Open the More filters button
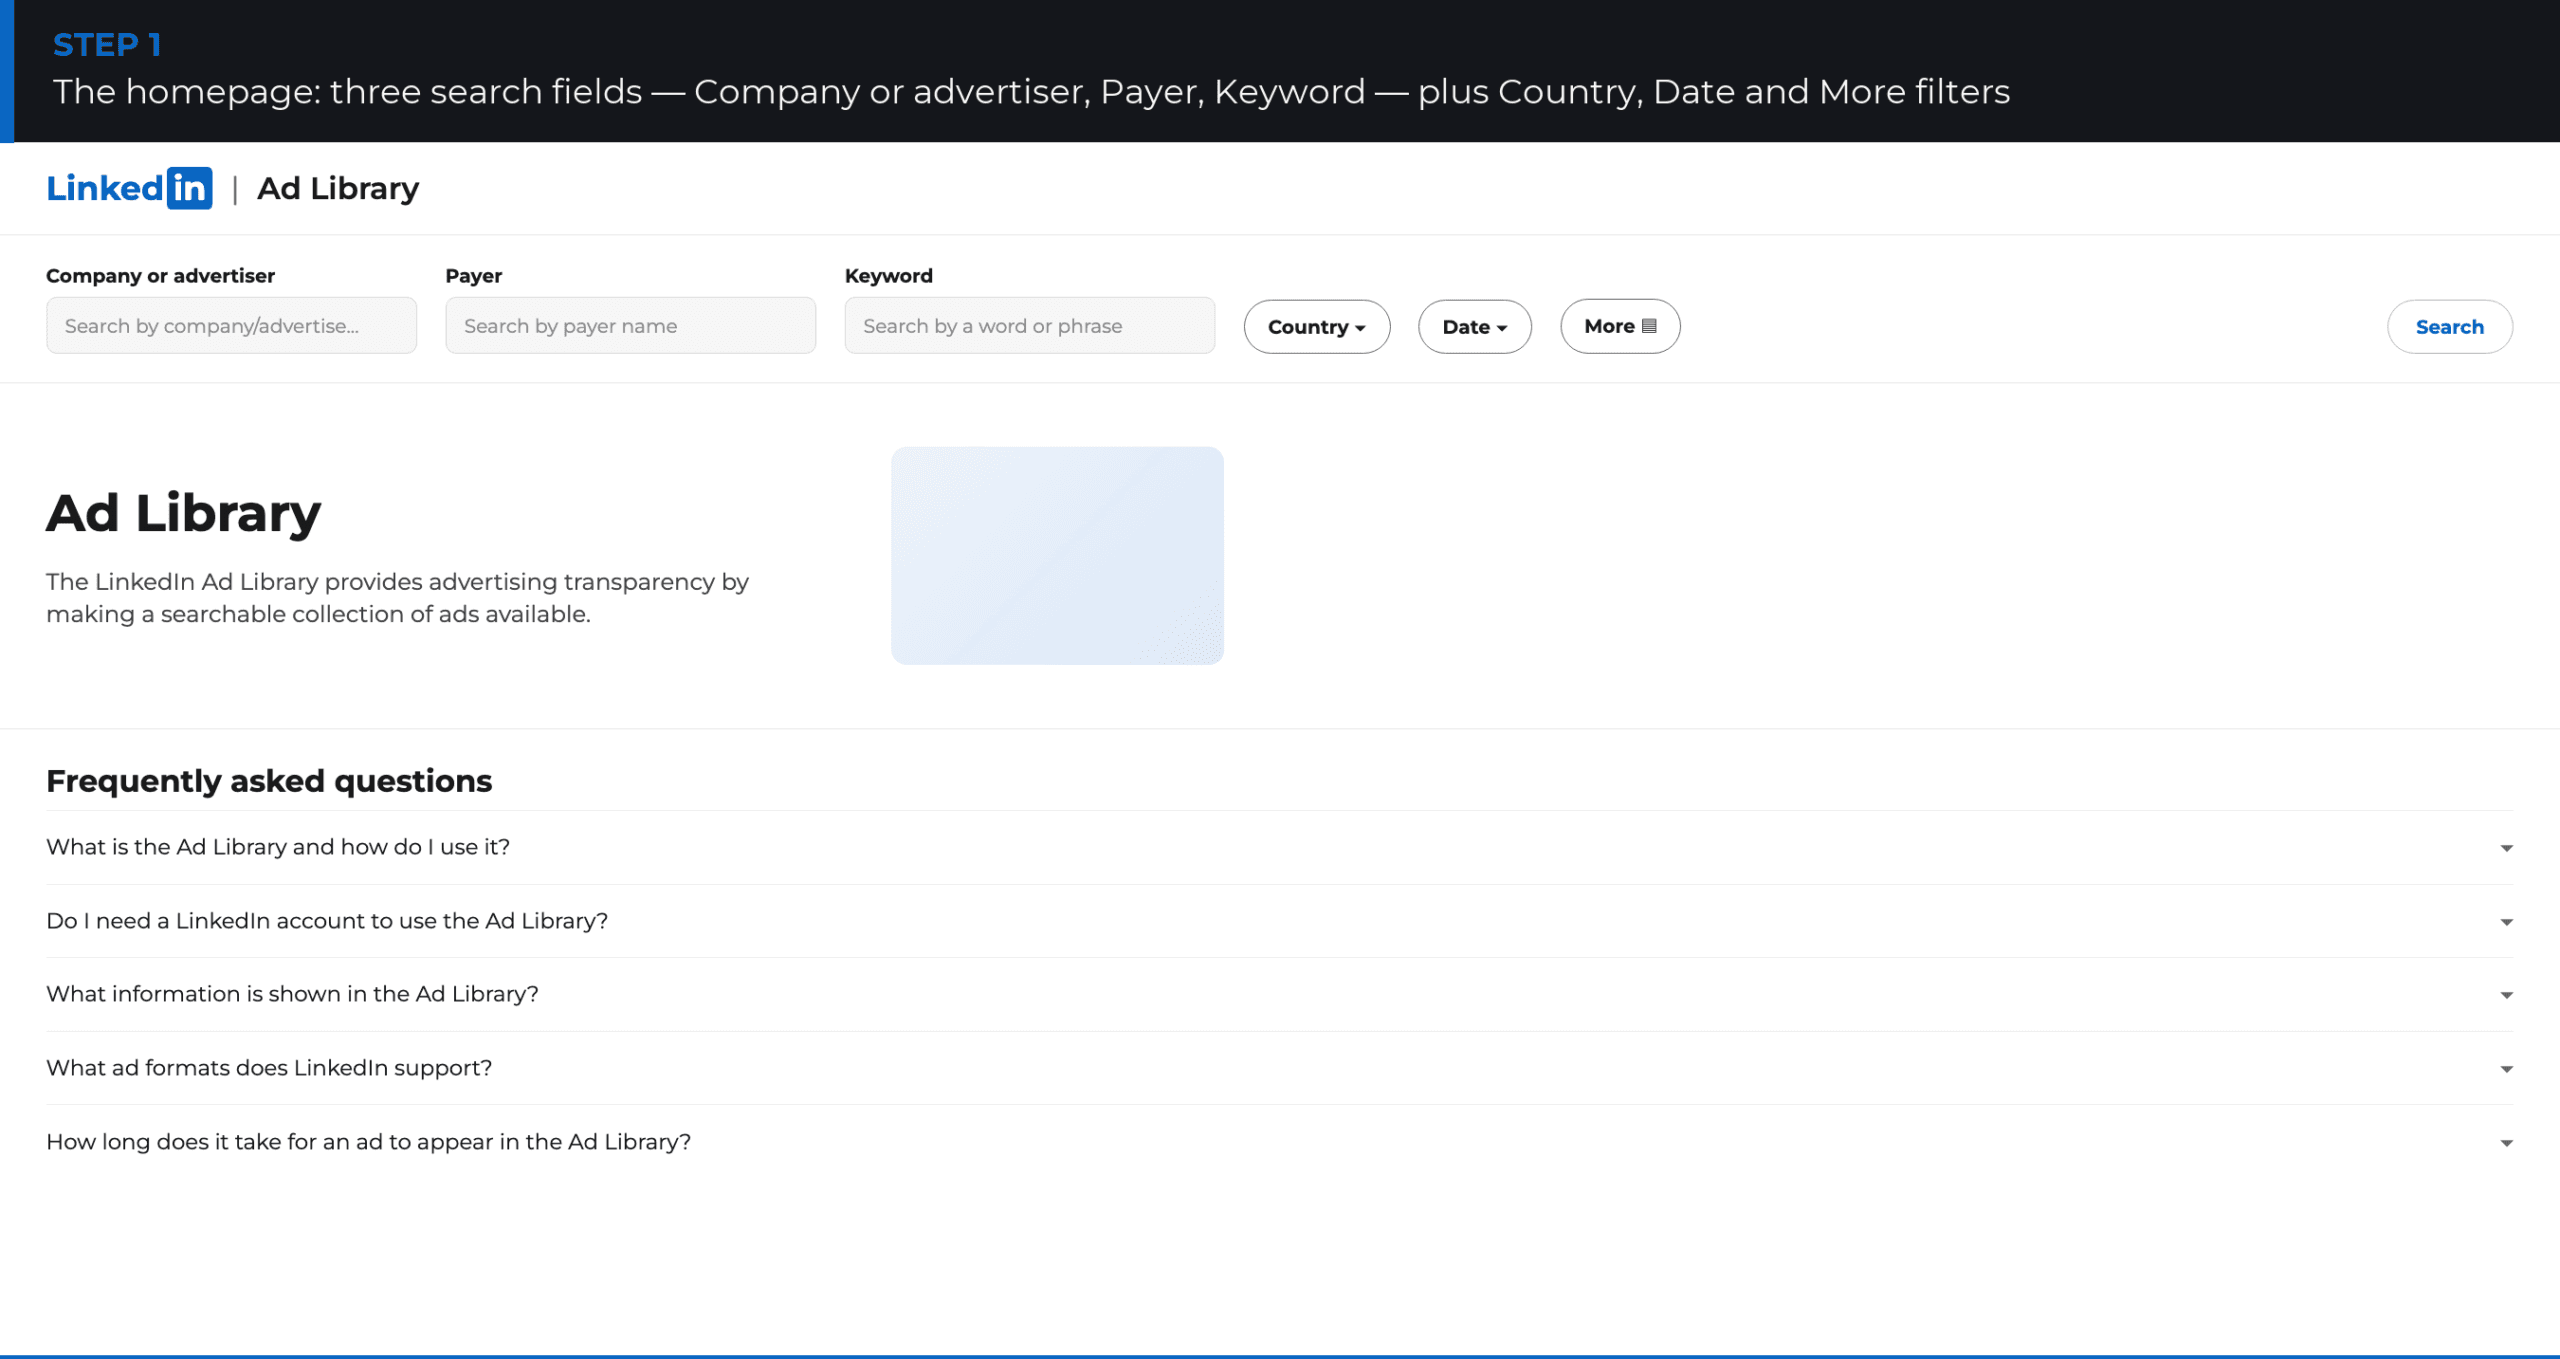This screenshot has width=2560, height=1359. click(x=1620, y=326)
